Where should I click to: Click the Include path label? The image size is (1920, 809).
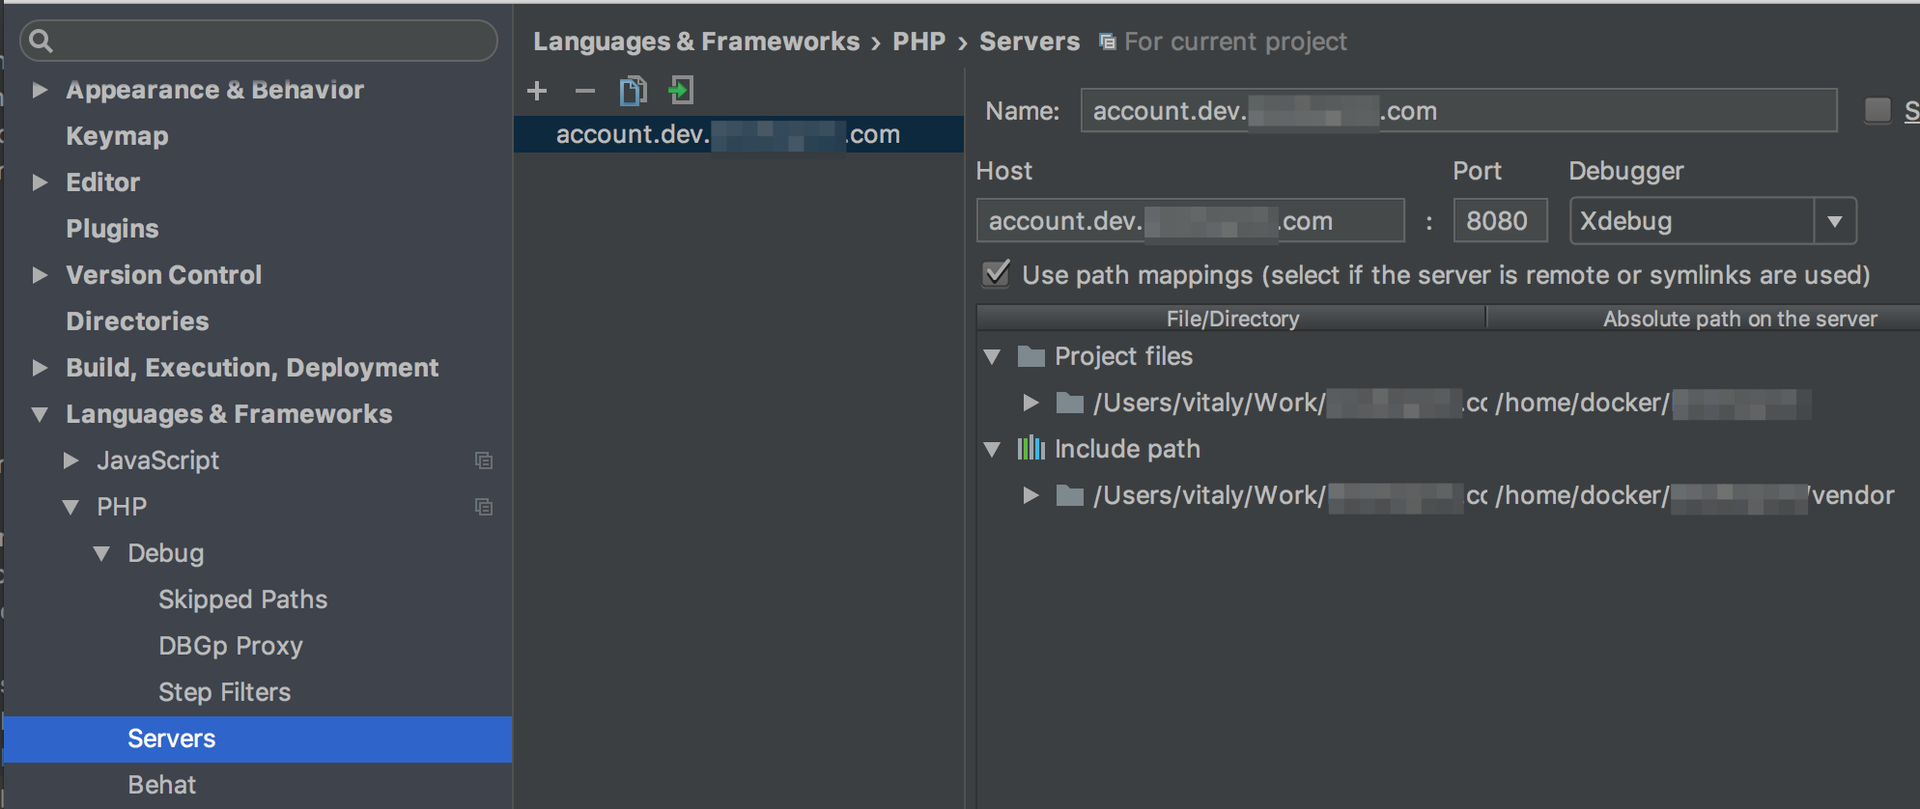(1127, 449)
